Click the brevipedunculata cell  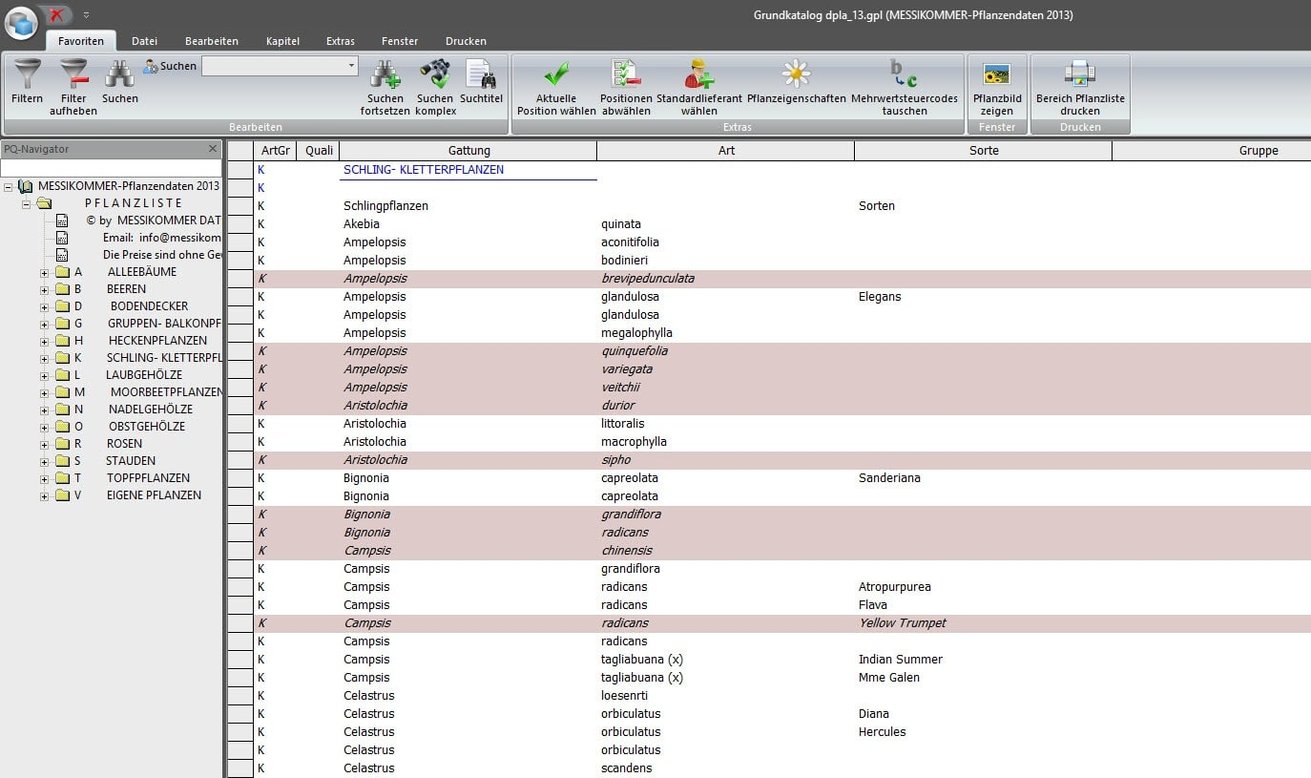click(x=726, y=278)
